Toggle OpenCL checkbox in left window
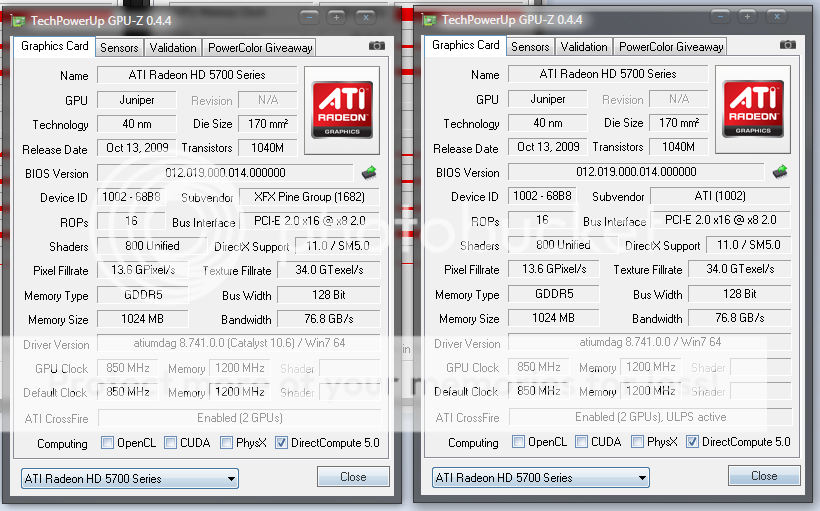The height and width of the screenshot is (511, 820). pos(107,442)
